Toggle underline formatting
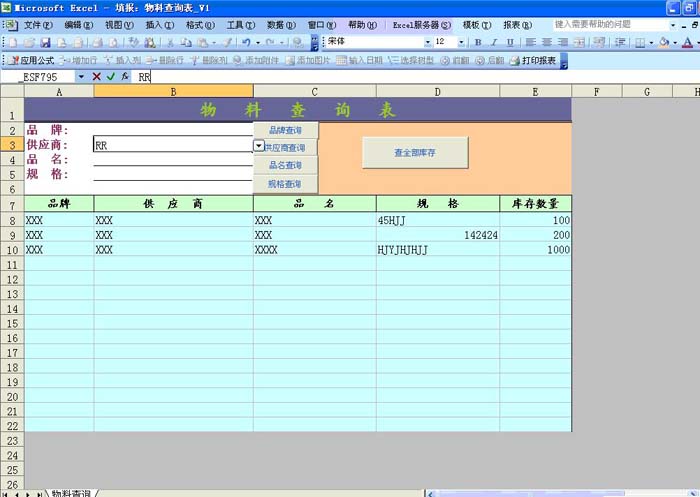 [508, 42]
